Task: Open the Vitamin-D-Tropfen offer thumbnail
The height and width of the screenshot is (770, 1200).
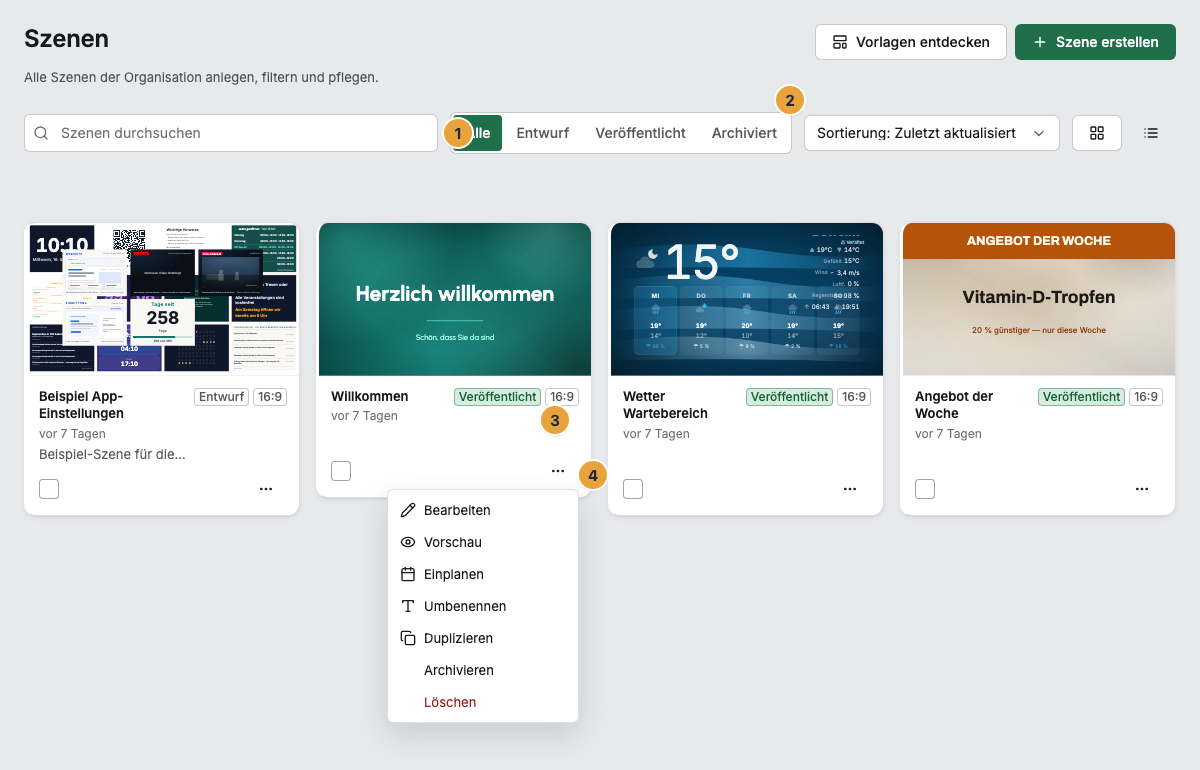Action: [1038, 299]
